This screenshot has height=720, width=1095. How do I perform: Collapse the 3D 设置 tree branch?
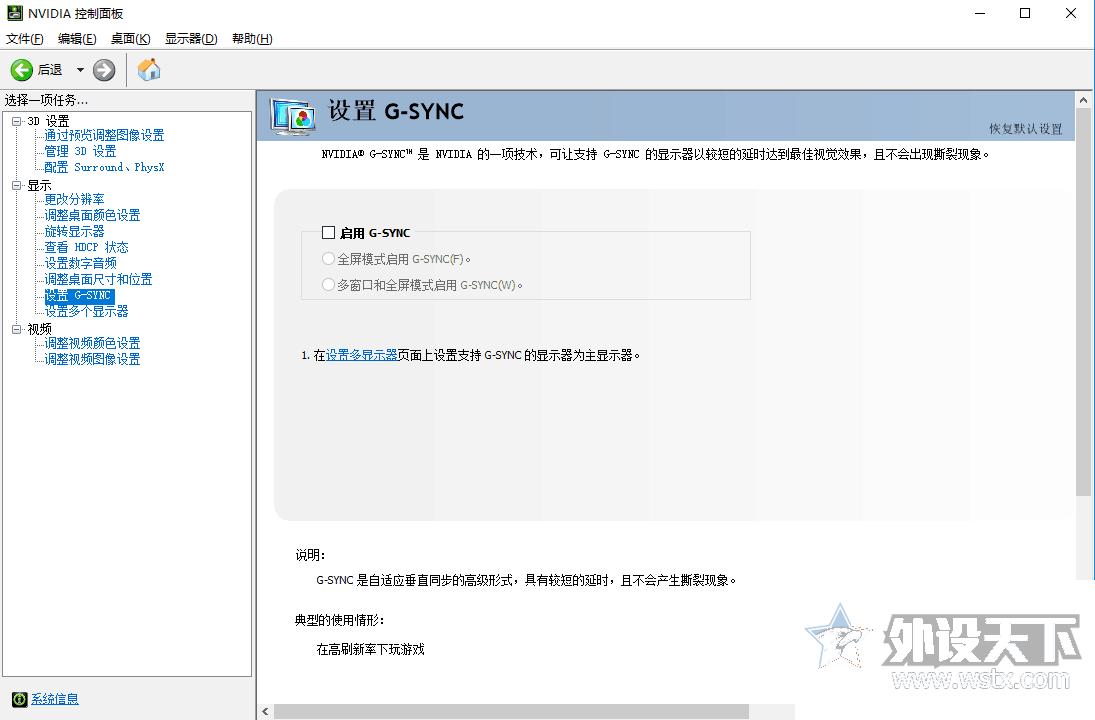tap(18, 119)
